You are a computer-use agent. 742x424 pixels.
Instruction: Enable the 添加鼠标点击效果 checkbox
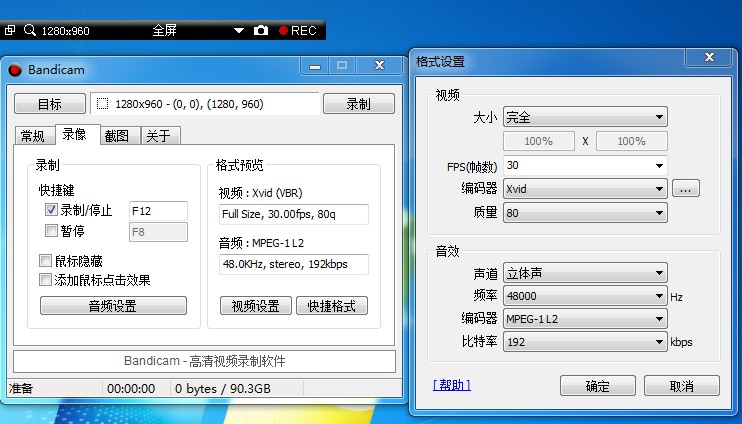click(45, 280)
